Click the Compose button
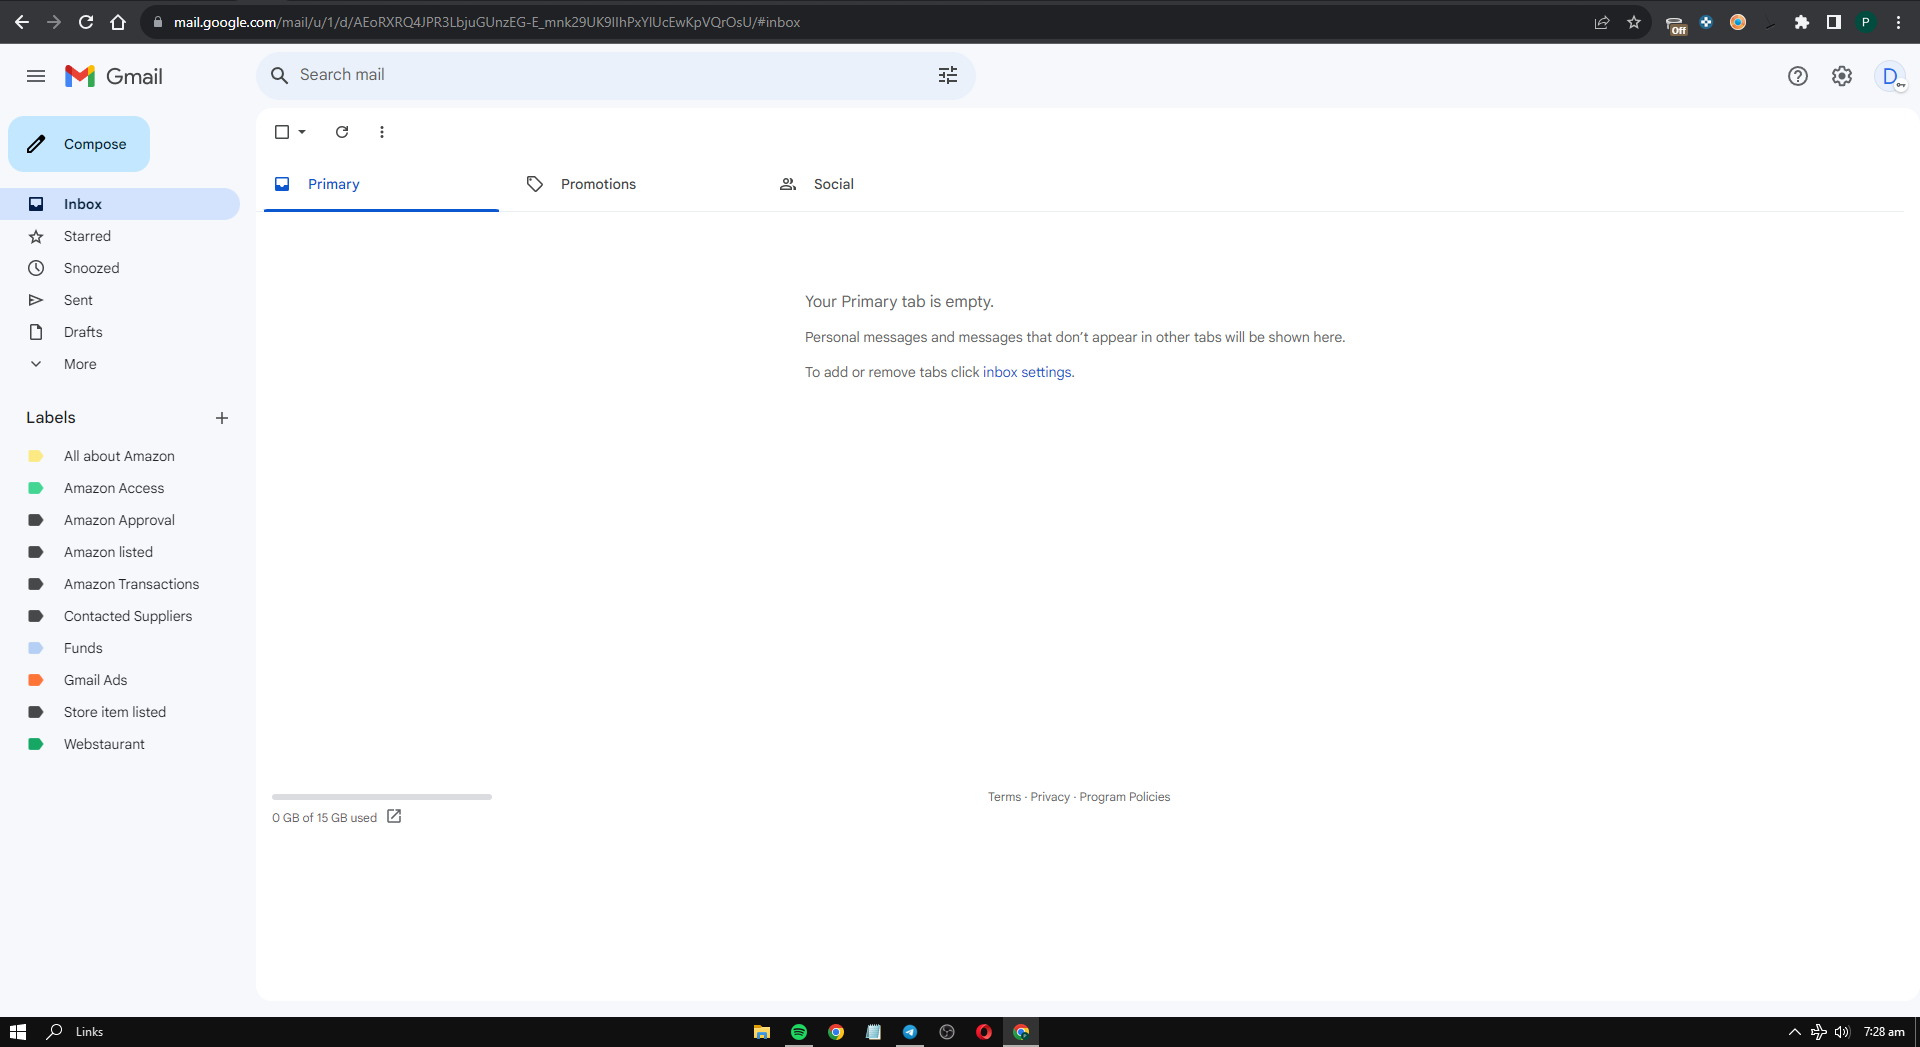The image size is (1920, 1047). [x=79, y=144]
